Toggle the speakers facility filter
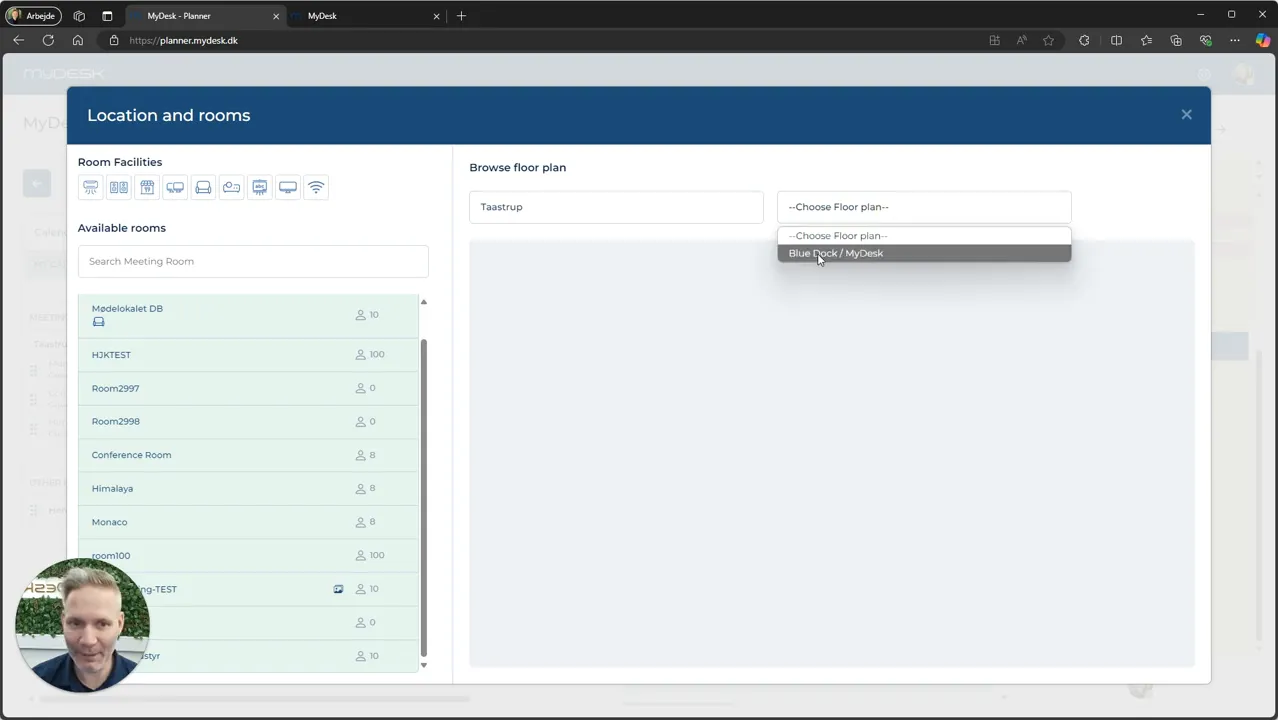This screenshot has height=720, width=1278. coord(119,187)
